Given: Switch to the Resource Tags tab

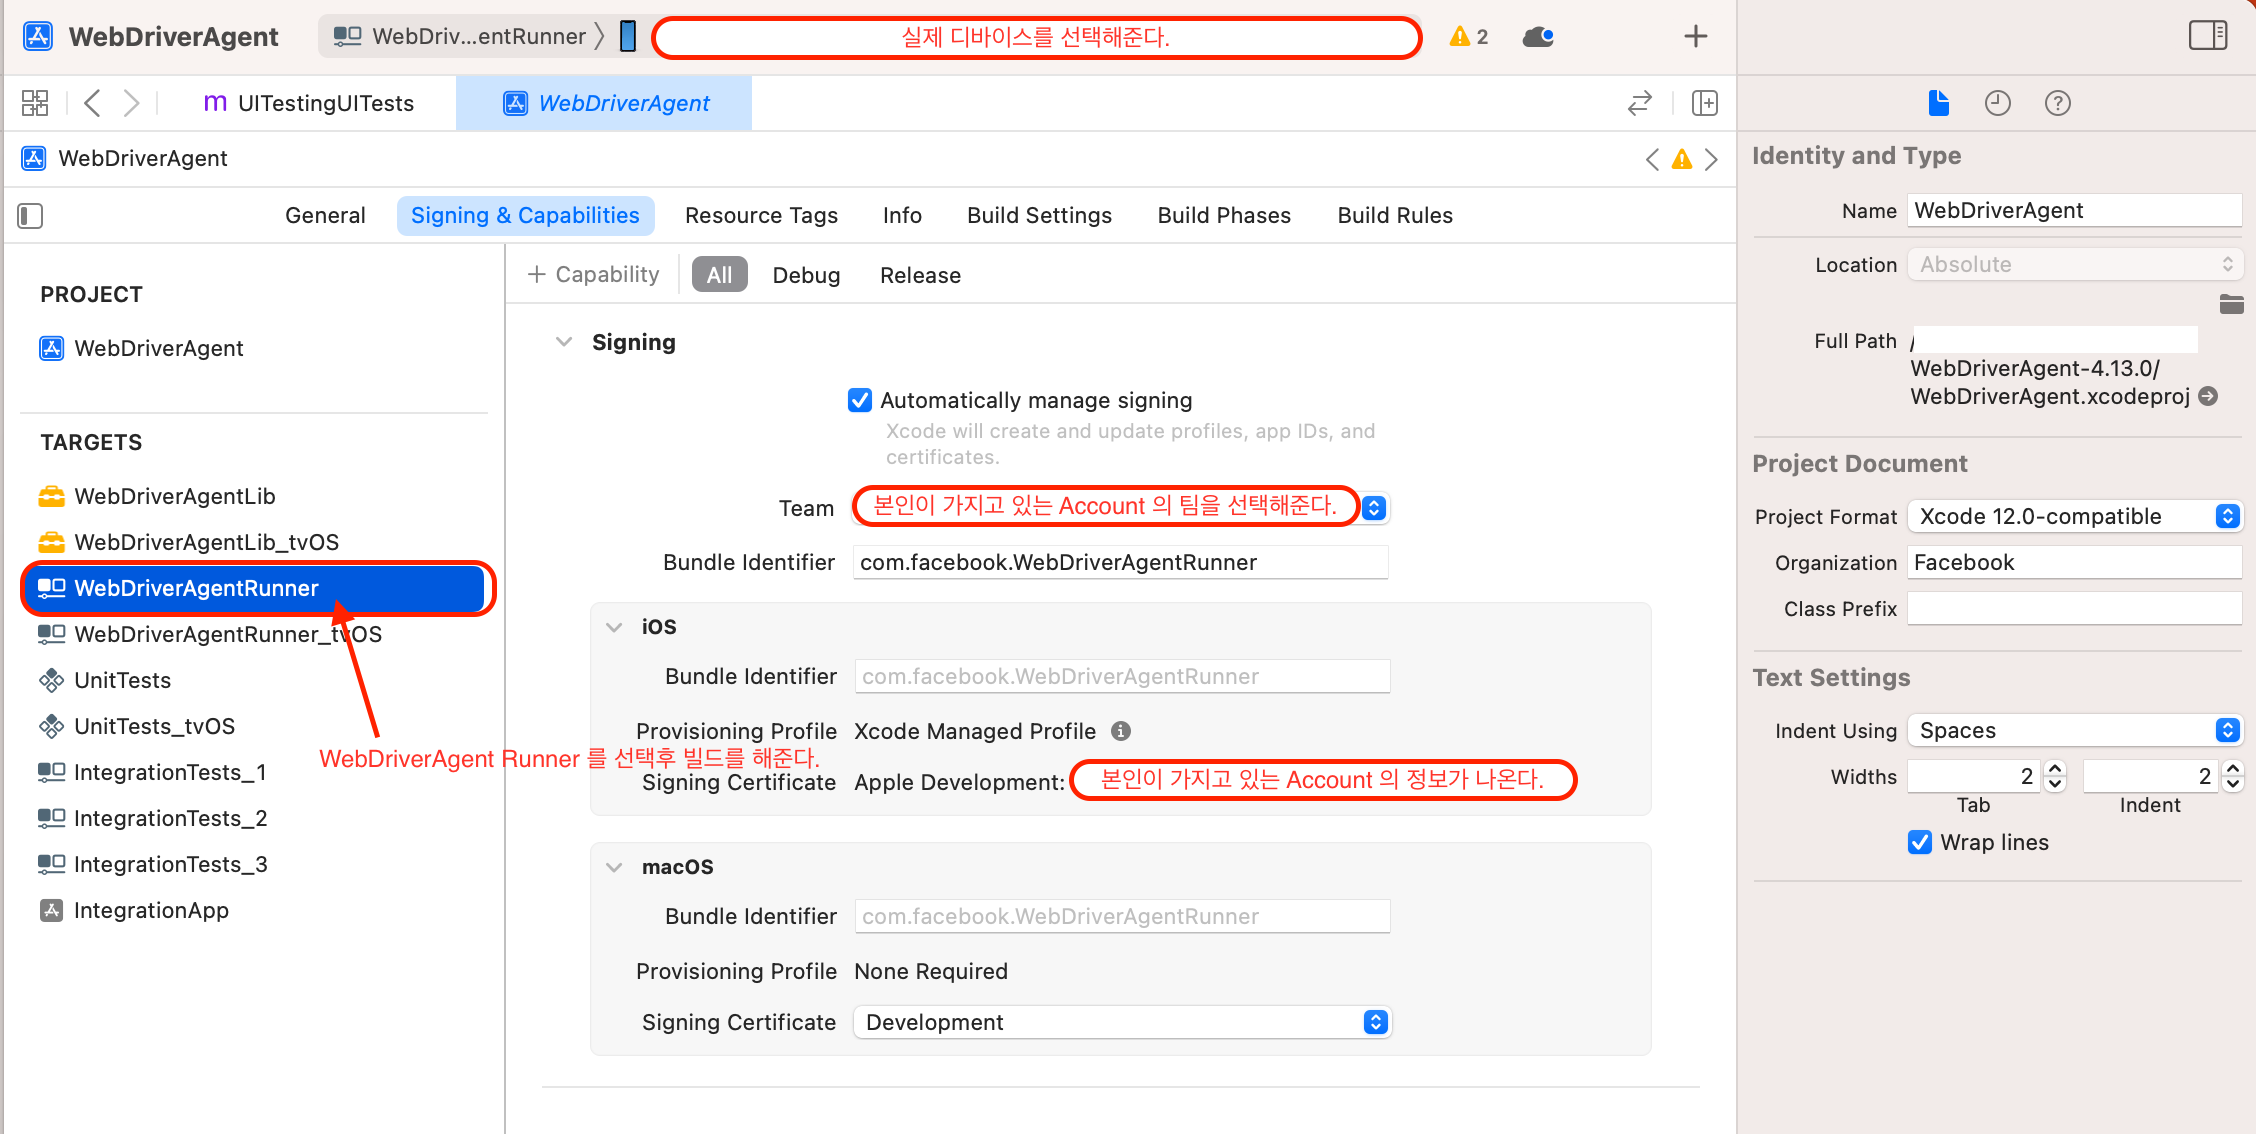Looking at the screenshot, I should click(761, 216).
